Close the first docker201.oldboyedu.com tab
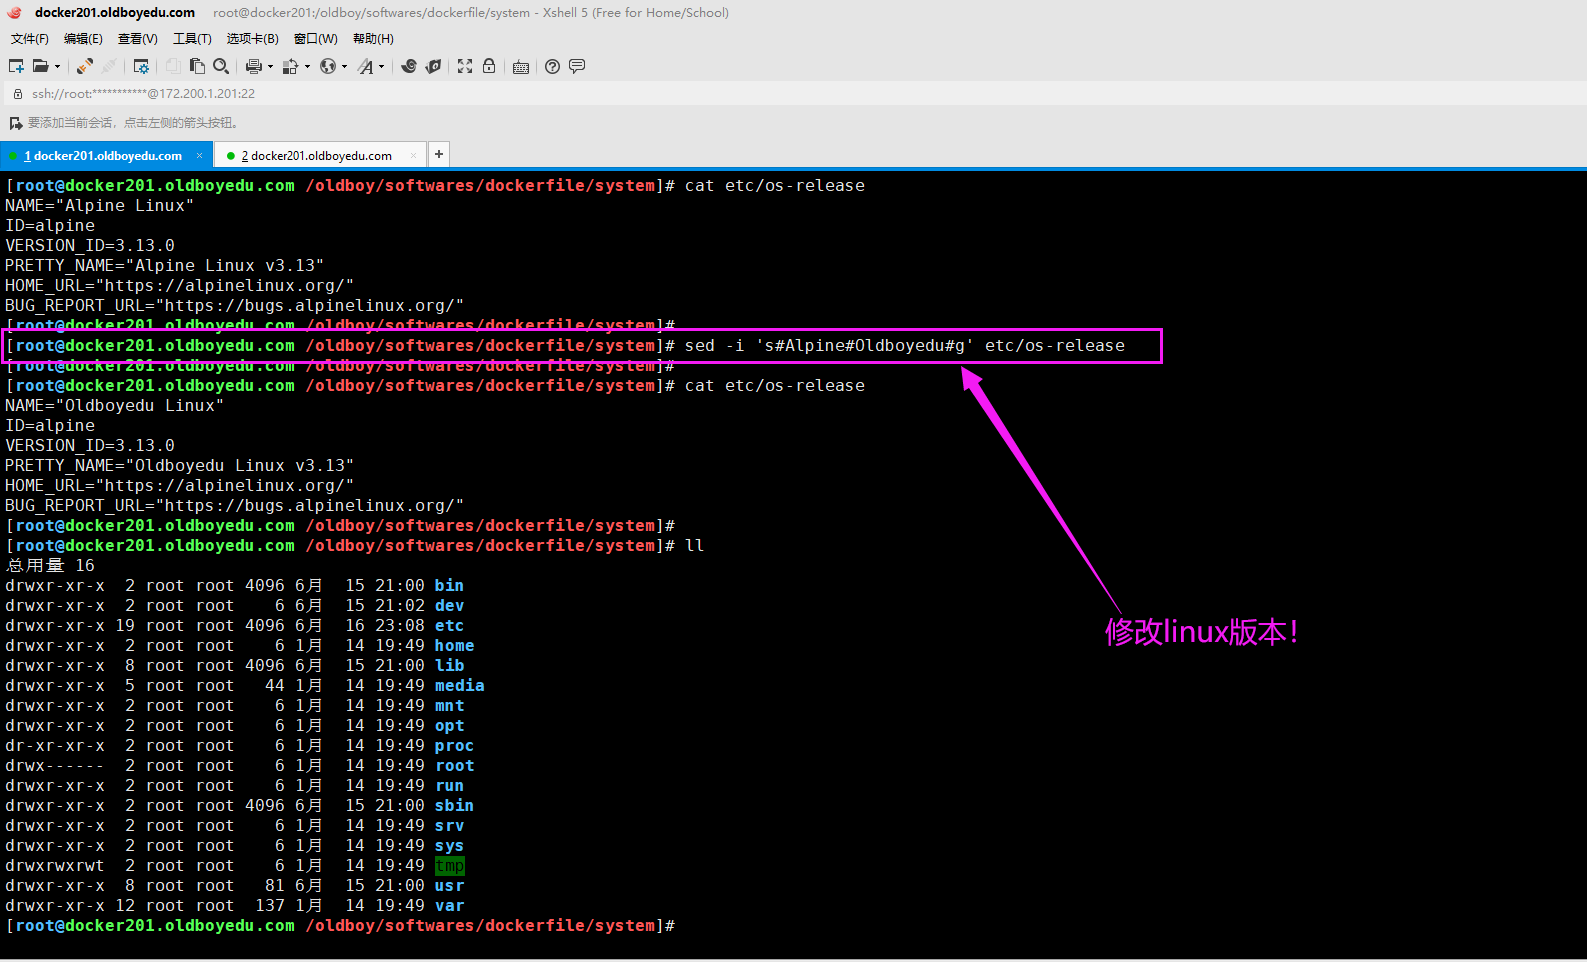Viewport: 1587px width, 962px height. tap(199, 155)
